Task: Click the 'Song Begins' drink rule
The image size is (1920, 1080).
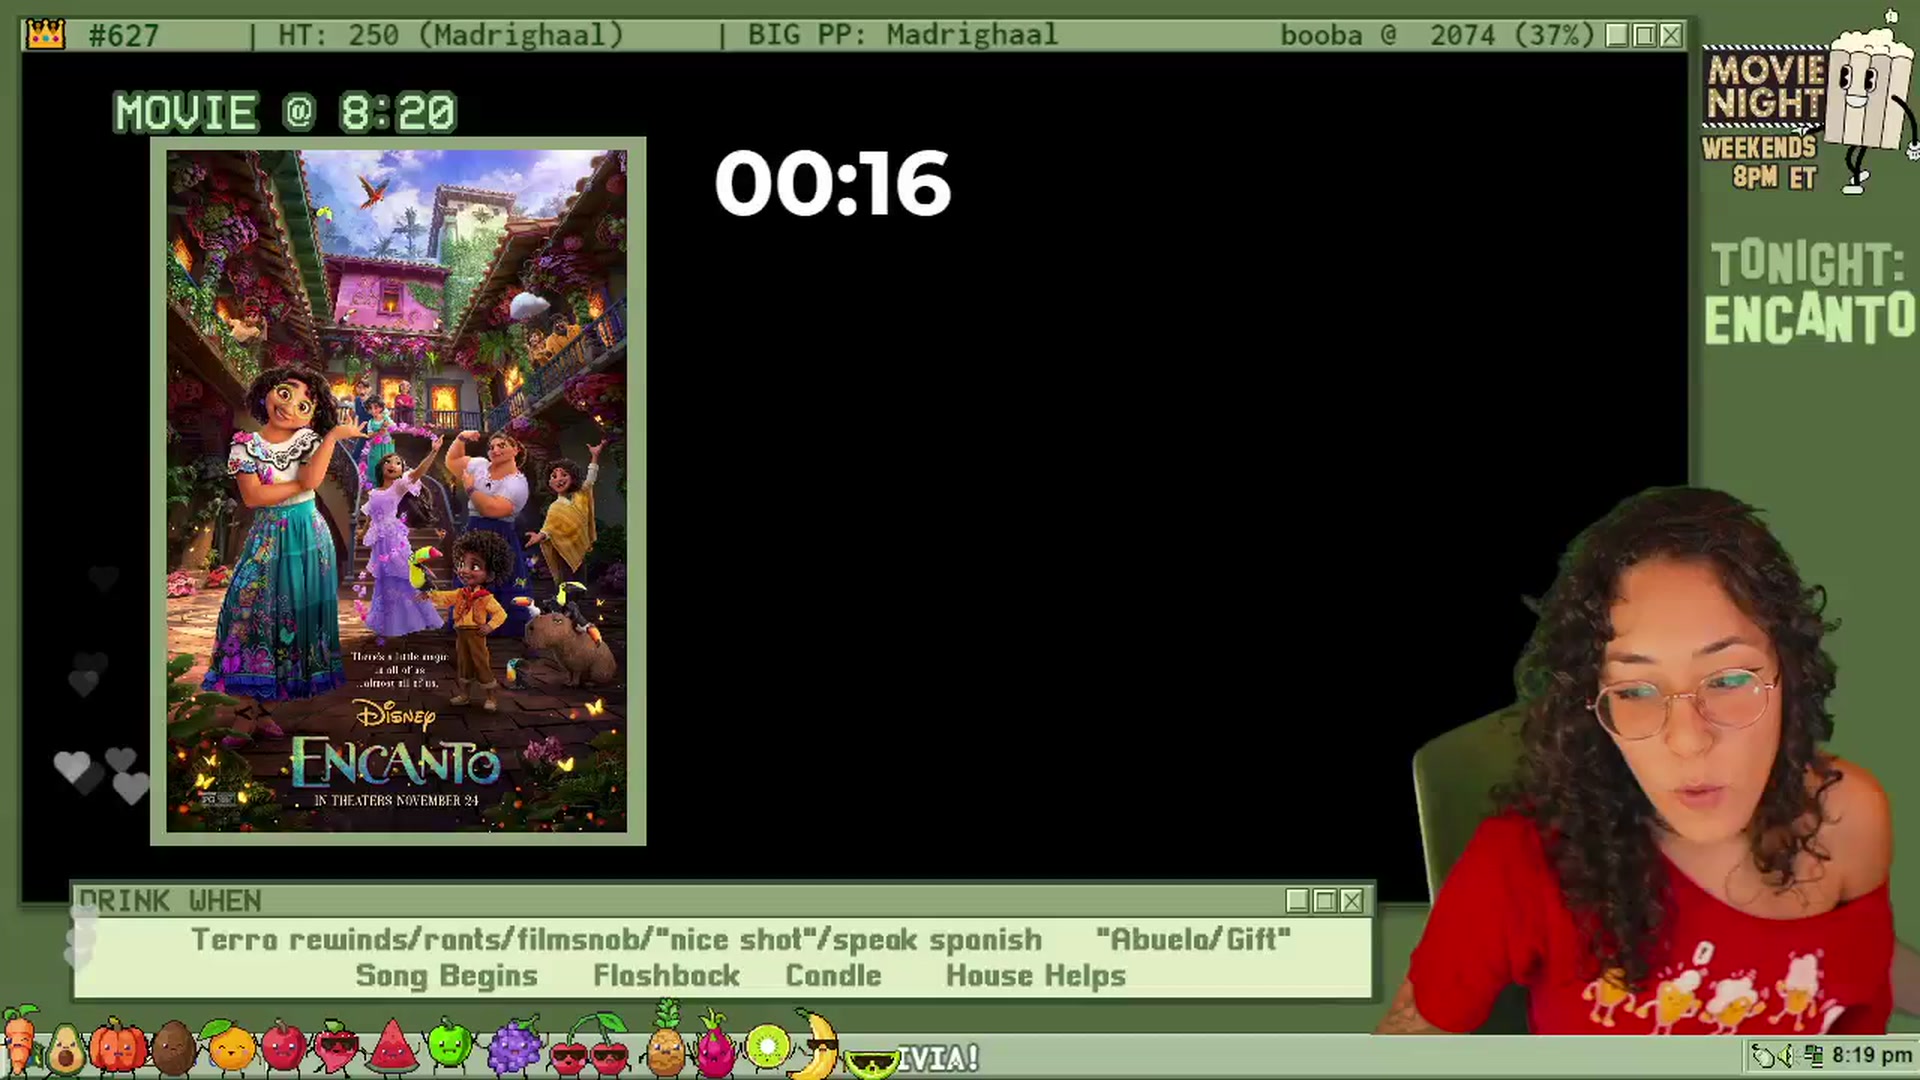Action: tap(447, 976)
